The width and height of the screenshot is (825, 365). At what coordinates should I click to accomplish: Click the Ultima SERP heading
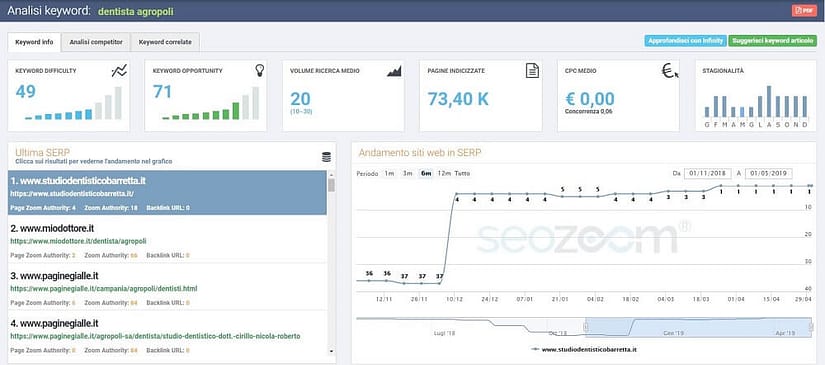coord(43,152)
